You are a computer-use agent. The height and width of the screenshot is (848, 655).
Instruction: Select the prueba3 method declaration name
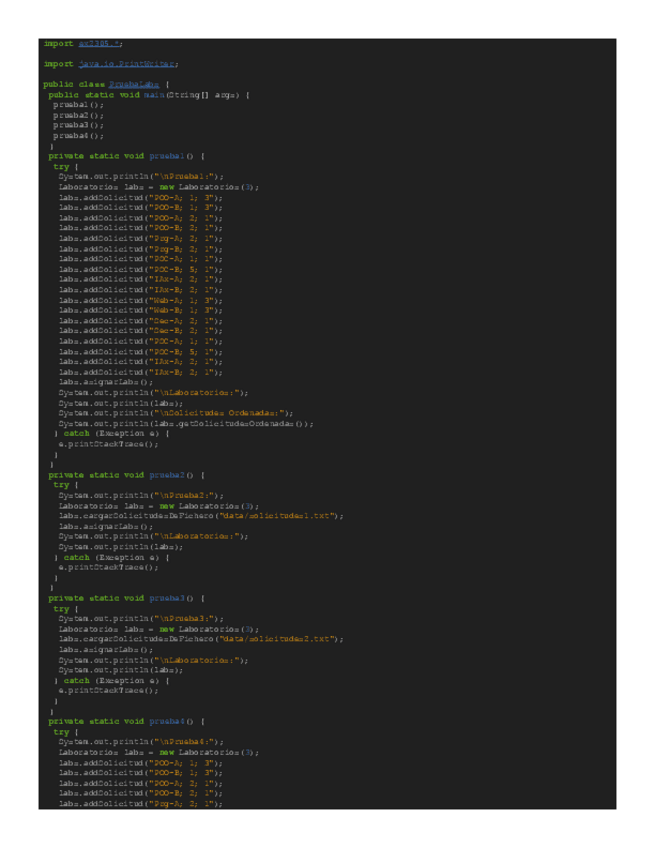click(x=169, y=599)
